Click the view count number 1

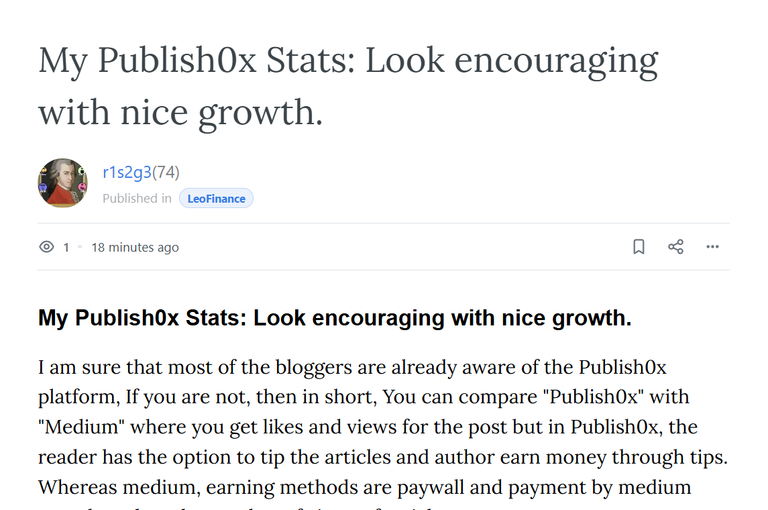[x=66, y=247]
